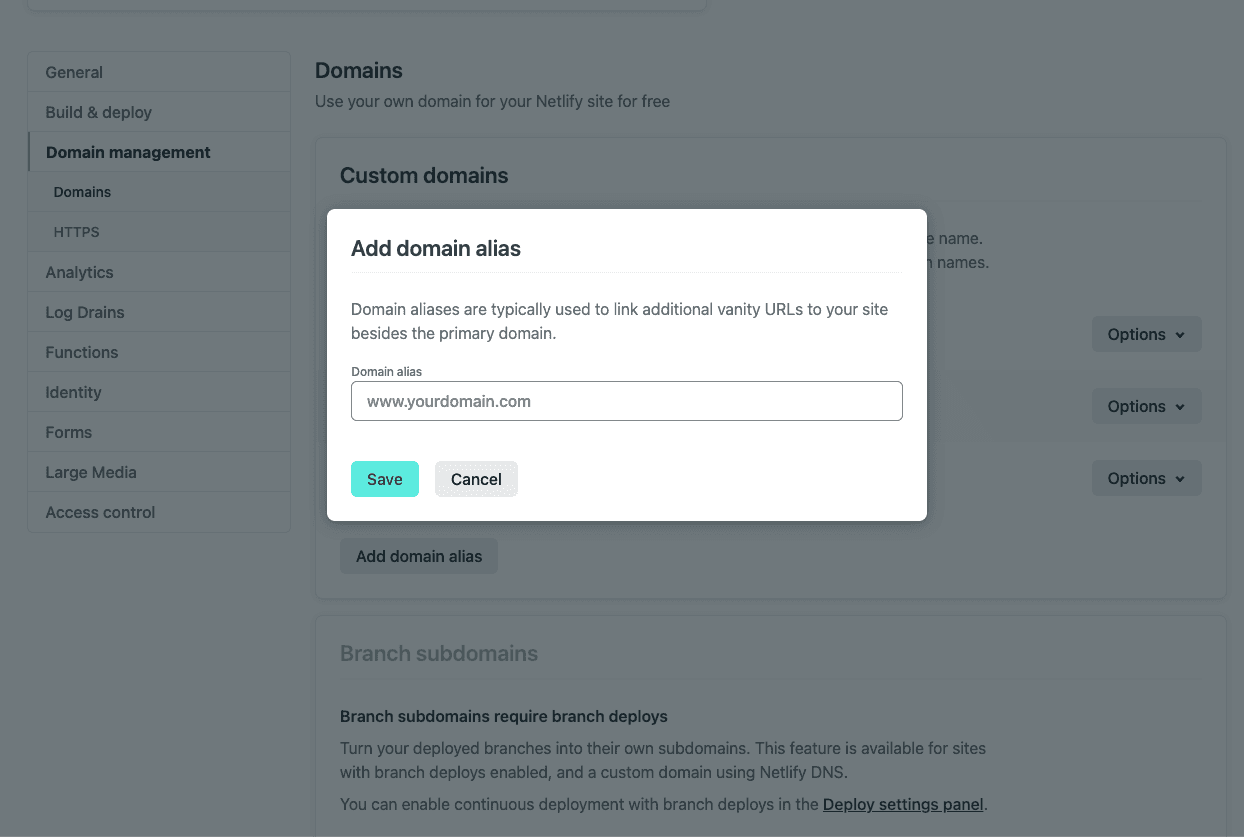1244x837 pixels.
Task: Navigate to Analytics settings
Action: [x=79, y=272]
